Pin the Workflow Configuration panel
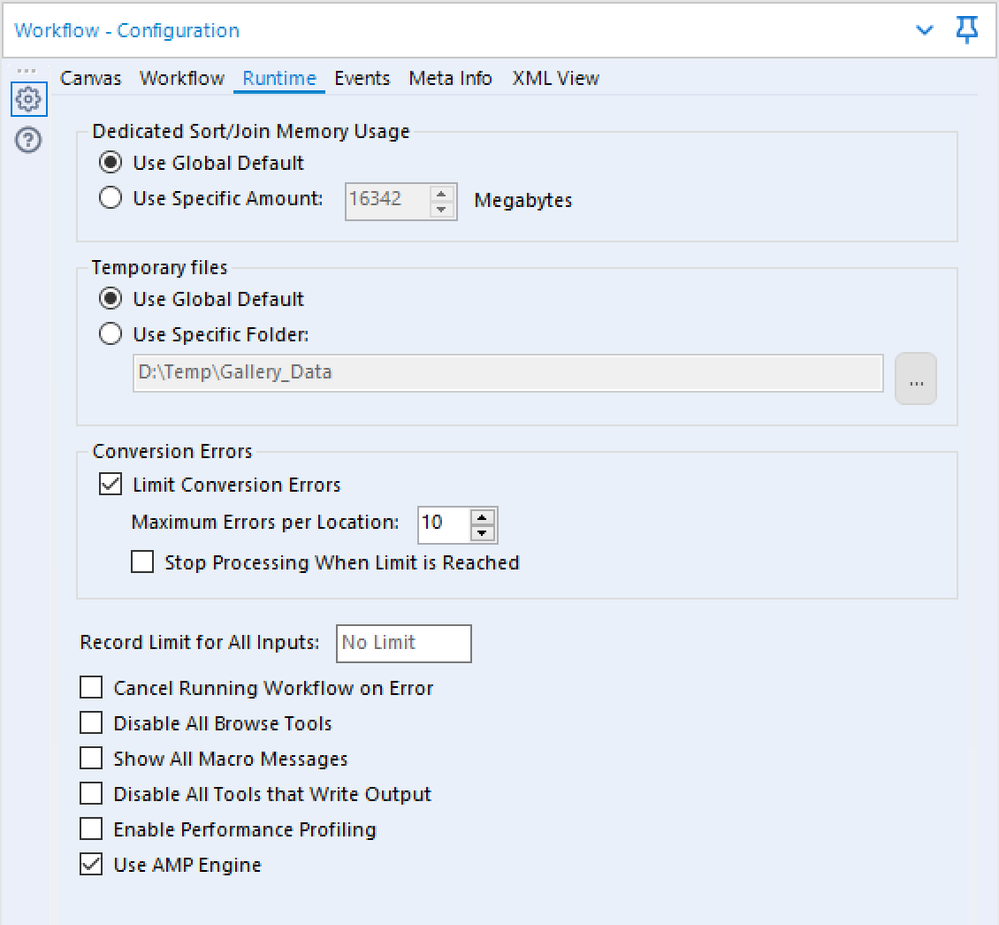Screen dimensions: 999x925 tap(967, 30)
